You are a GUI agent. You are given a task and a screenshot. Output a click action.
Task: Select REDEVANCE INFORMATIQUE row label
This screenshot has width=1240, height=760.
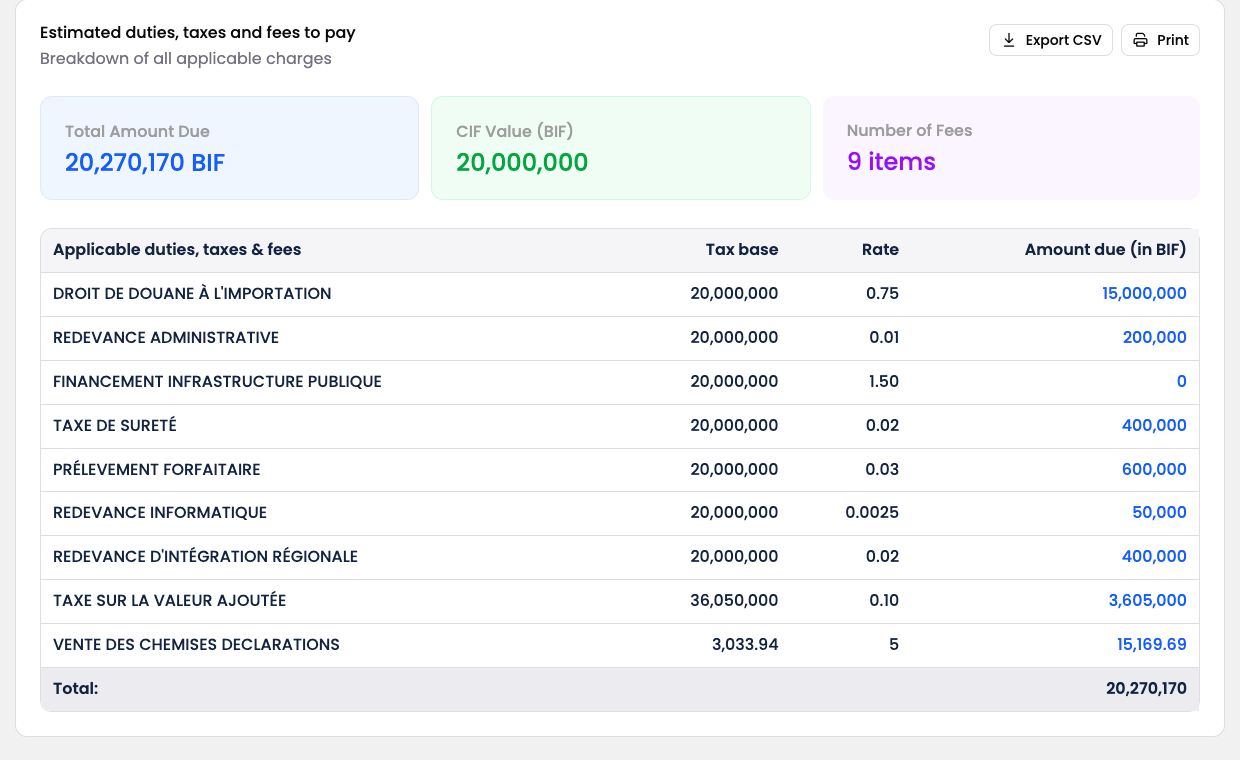pos(160,513)
